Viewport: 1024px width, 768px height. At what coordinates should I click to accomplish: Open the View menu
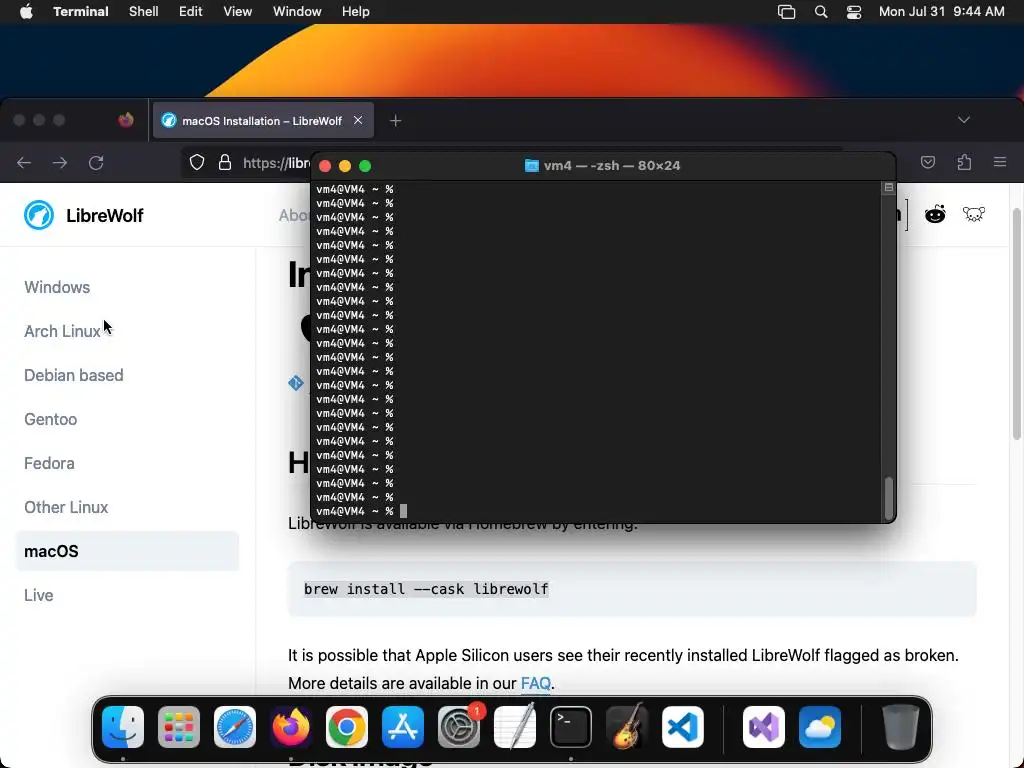tap(238, 12)
